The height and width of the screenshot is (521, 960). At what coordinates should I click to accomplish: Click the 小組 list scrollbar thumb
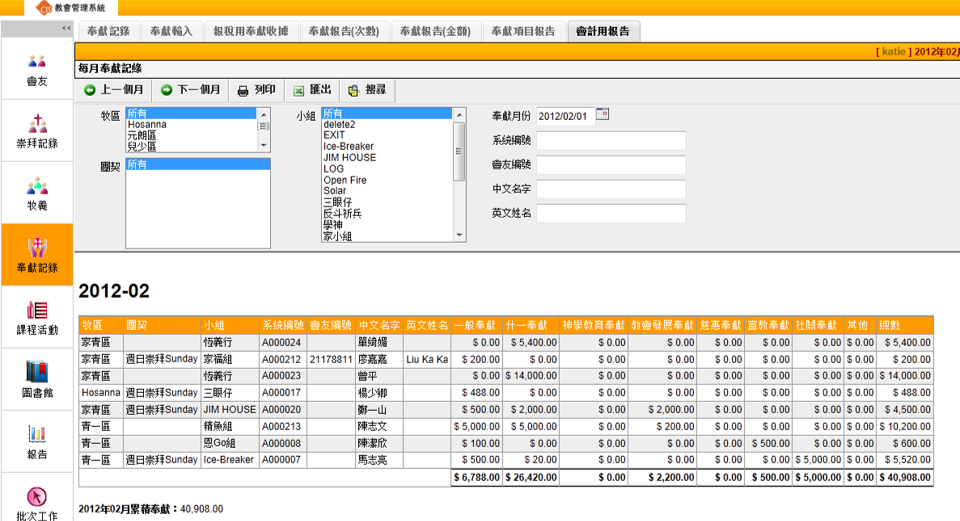[459, 151]
